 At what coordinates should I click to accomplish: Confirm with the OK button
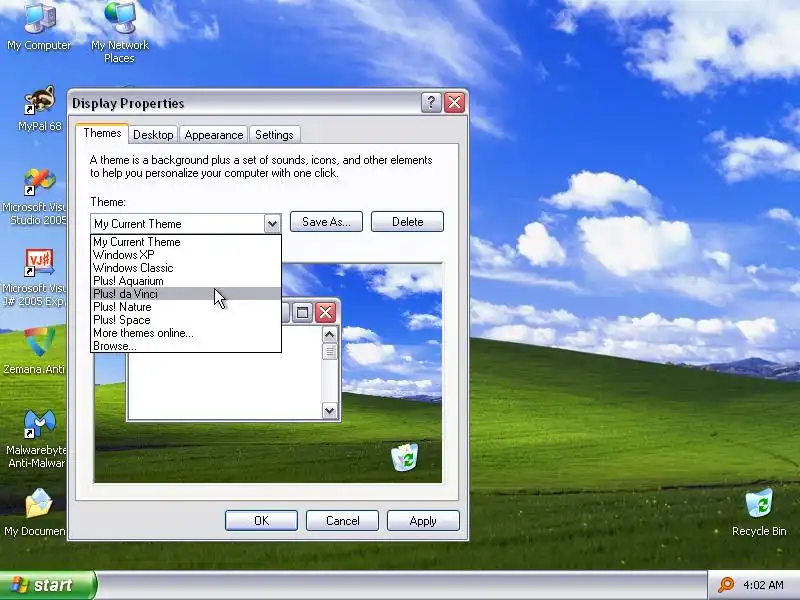point(261,520)
